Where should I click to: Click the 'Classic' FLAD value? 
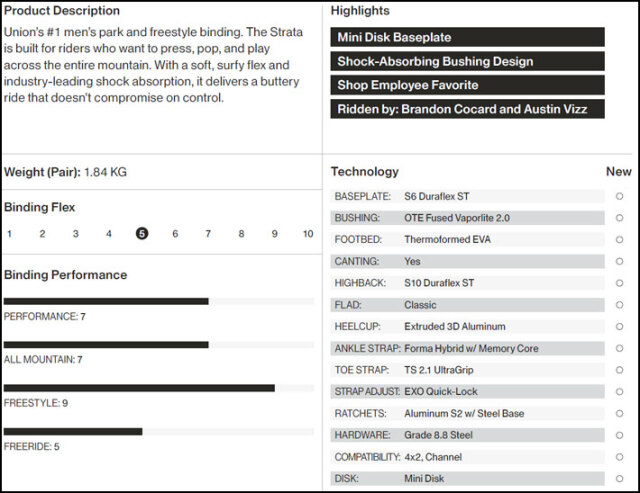420,305
